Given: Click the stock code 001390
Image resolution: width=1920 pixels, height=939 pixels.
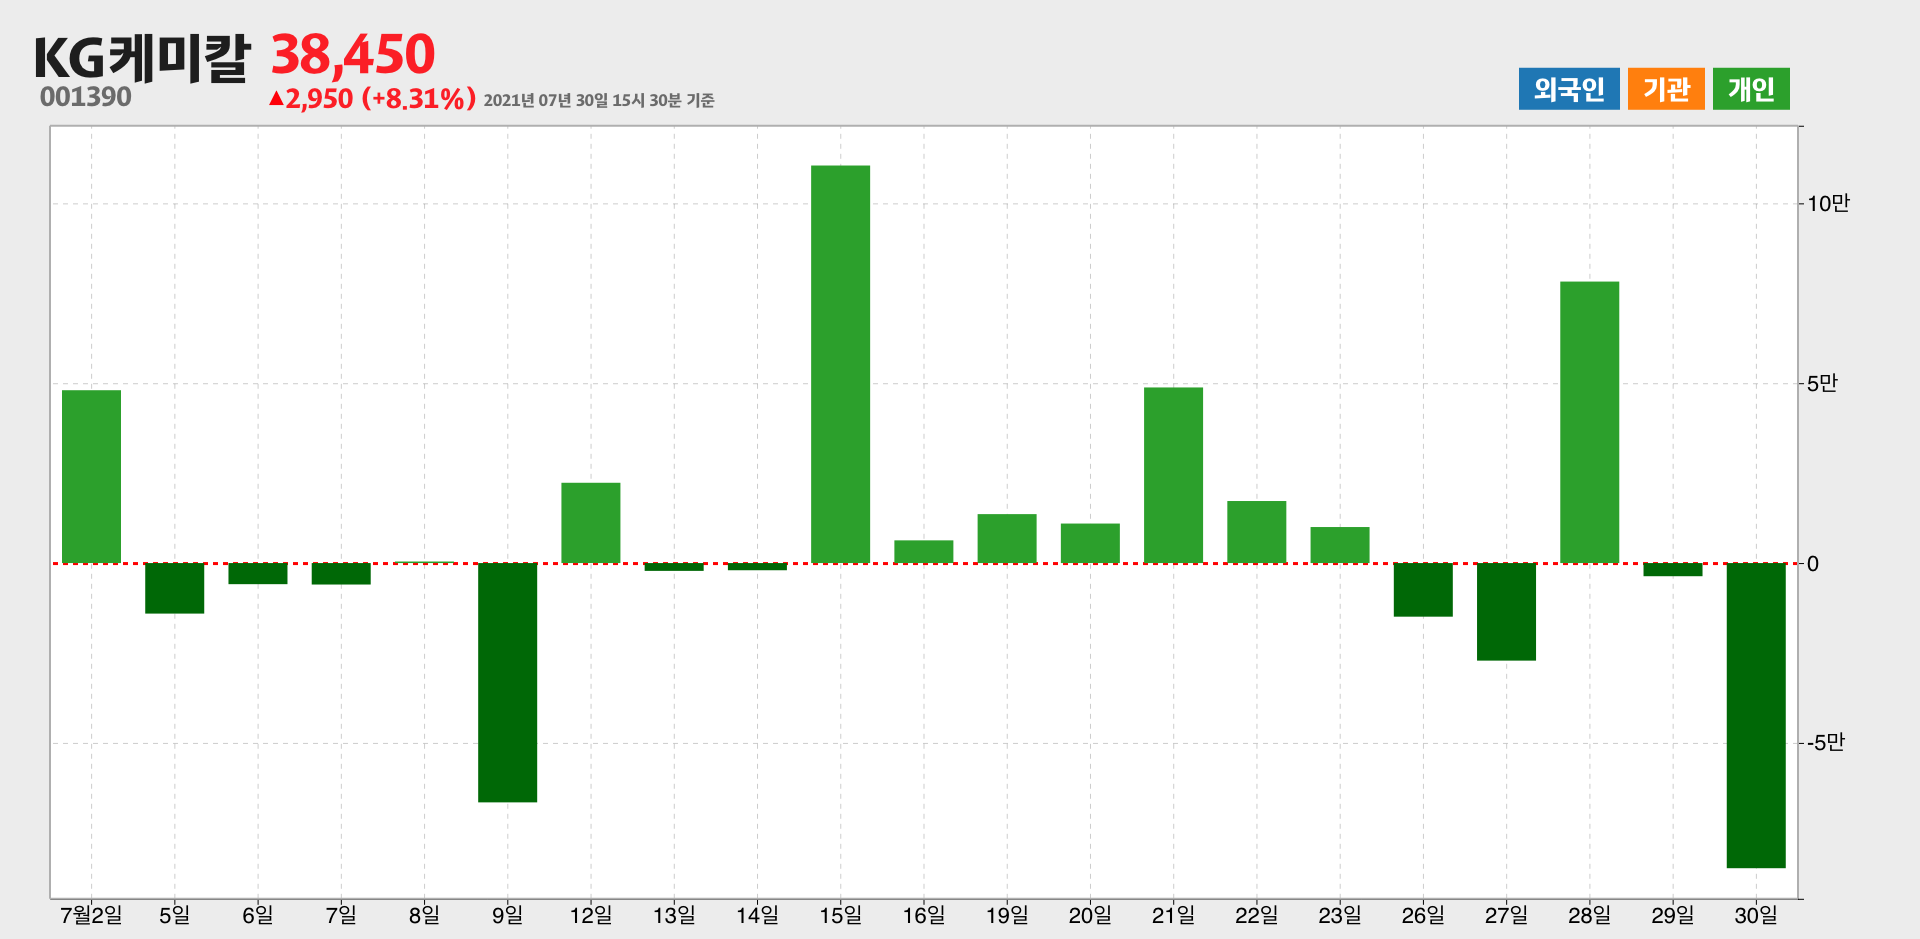Looking at the screenshot, I should click(86, 97).
